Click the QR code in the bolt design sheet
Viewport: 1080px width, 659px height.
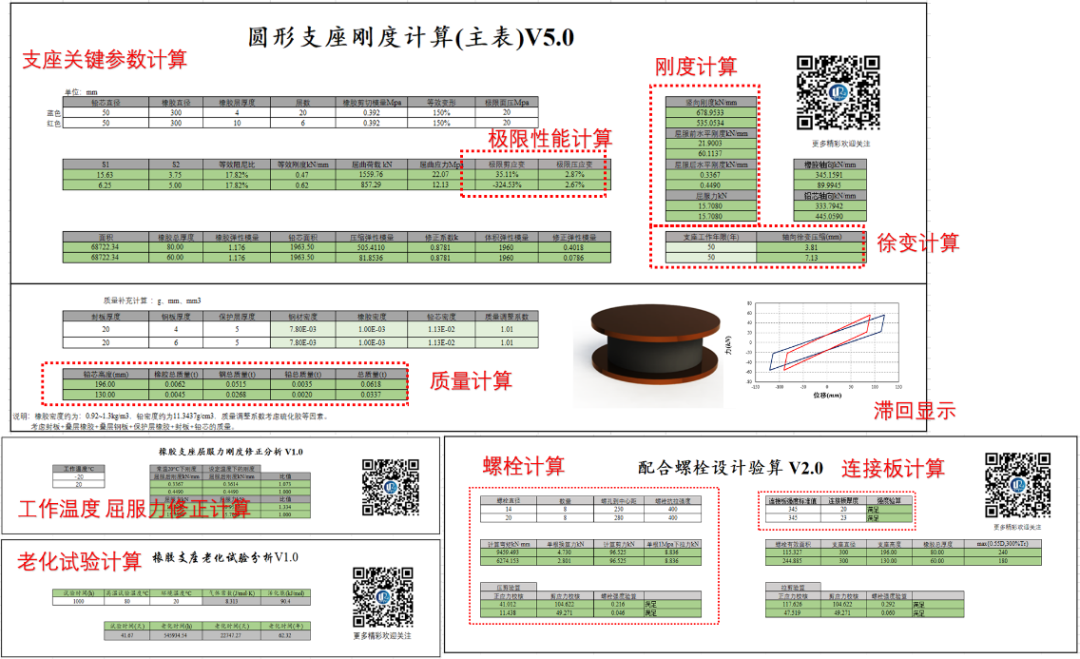click(1017, 485)
